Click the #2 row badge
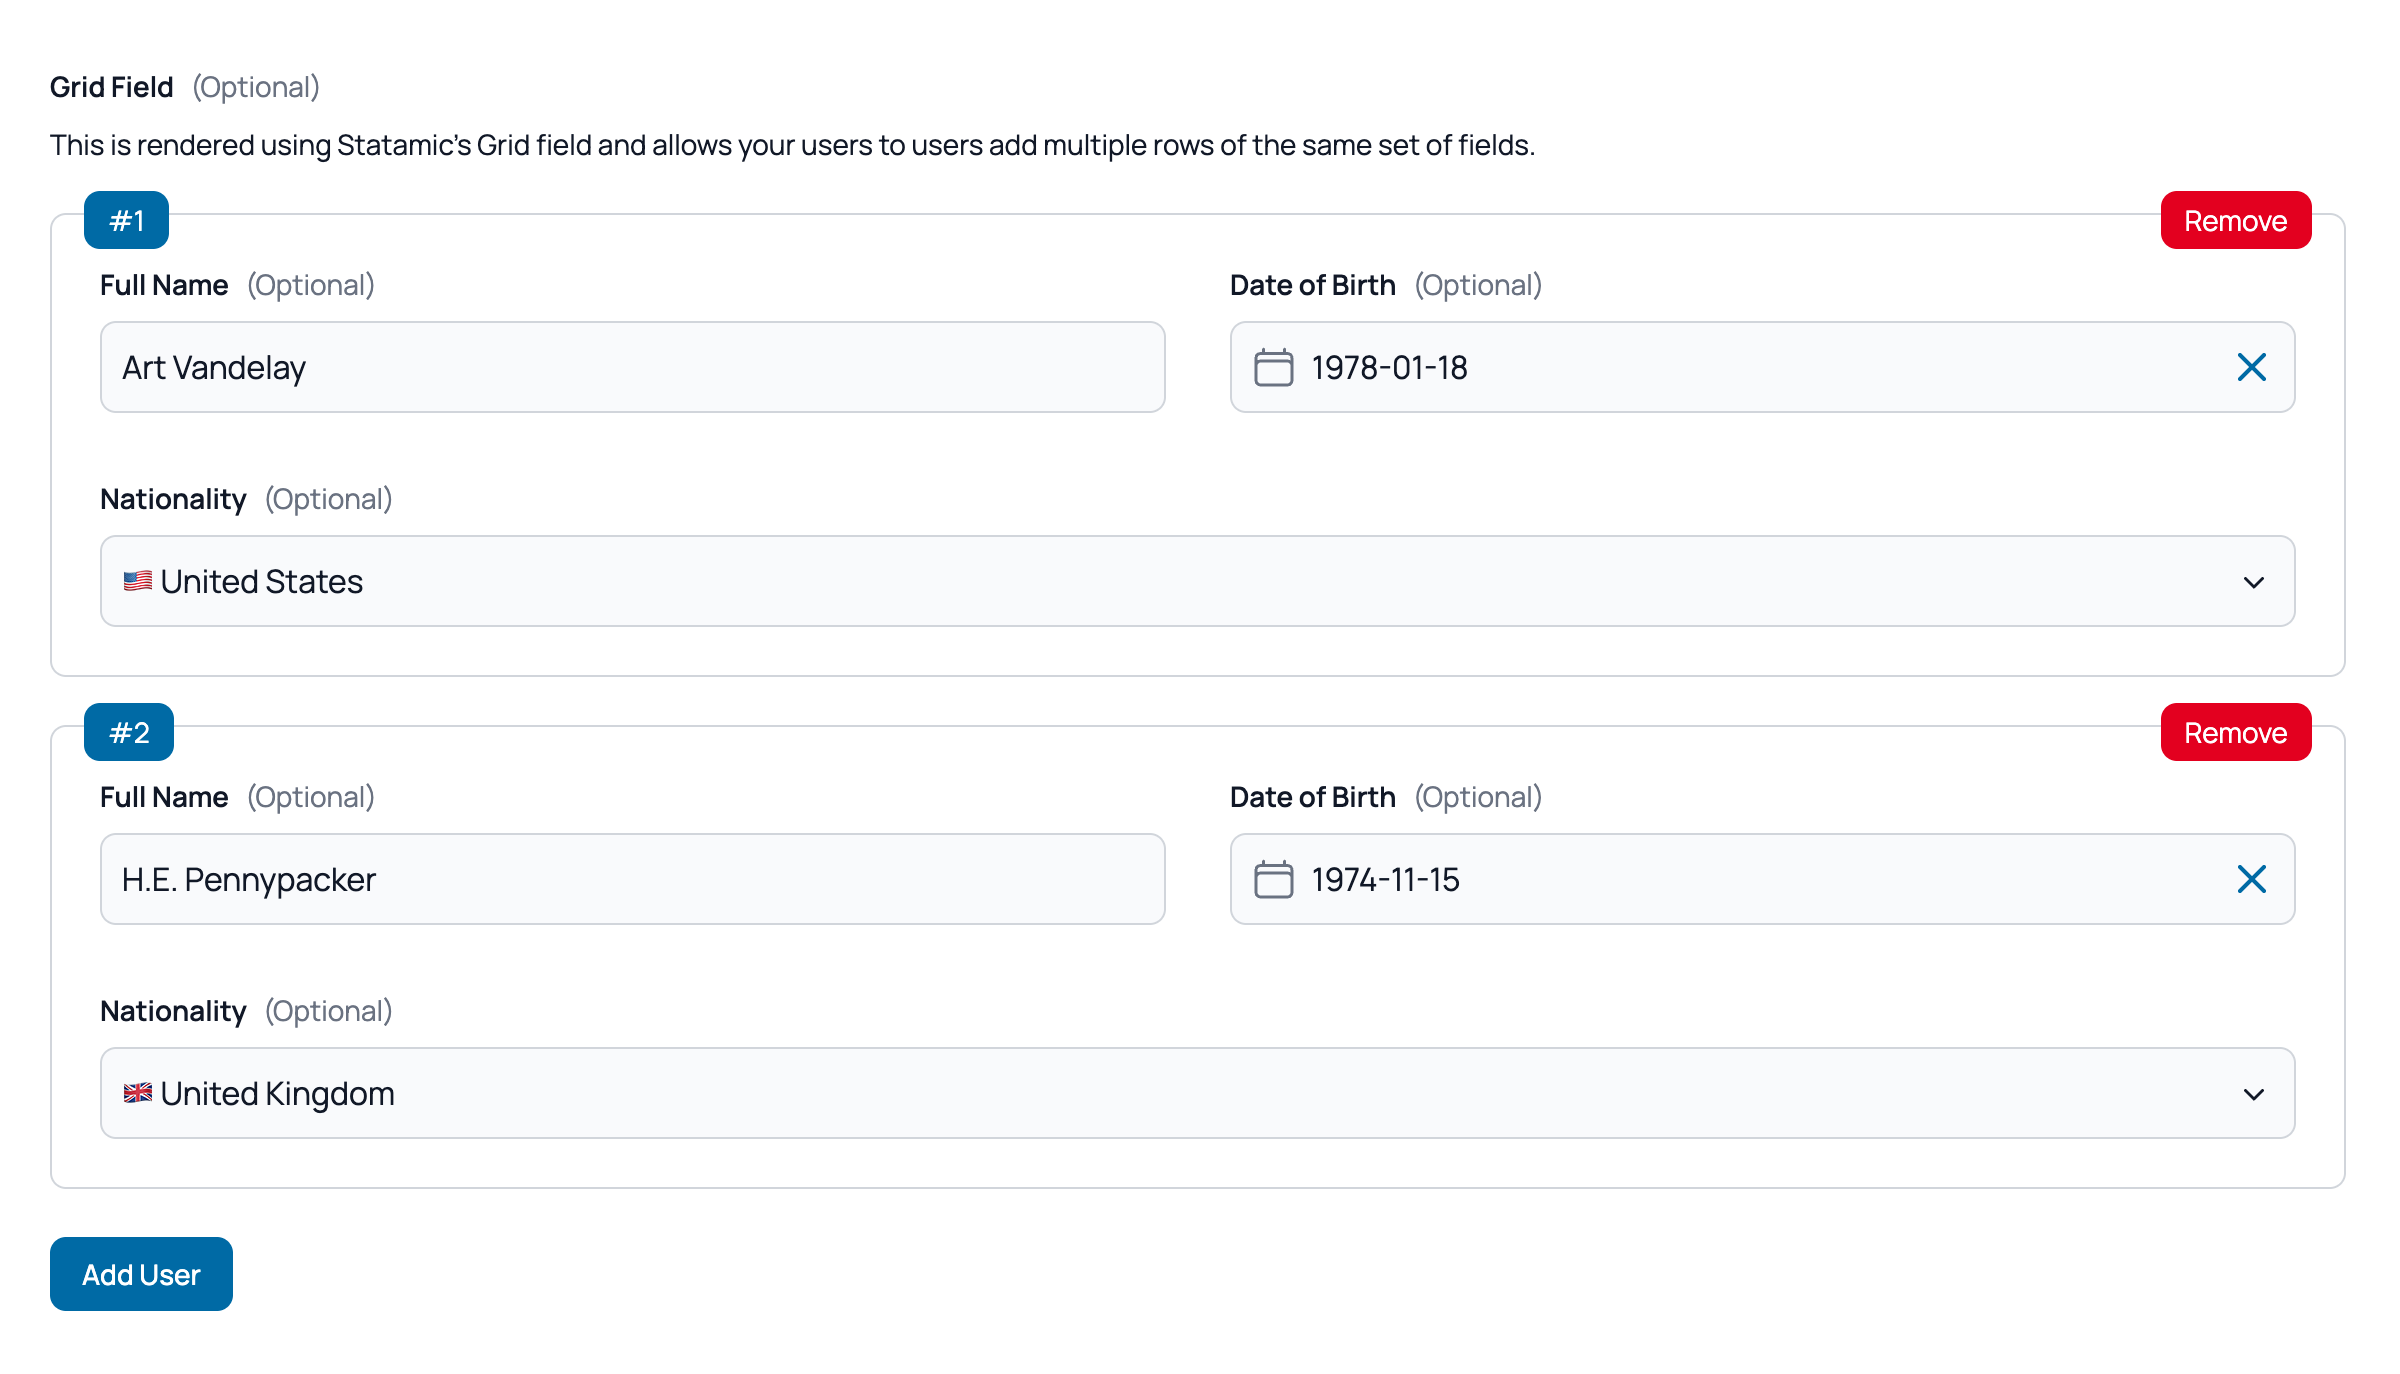 pyautogui.click(x=129, y=732)
